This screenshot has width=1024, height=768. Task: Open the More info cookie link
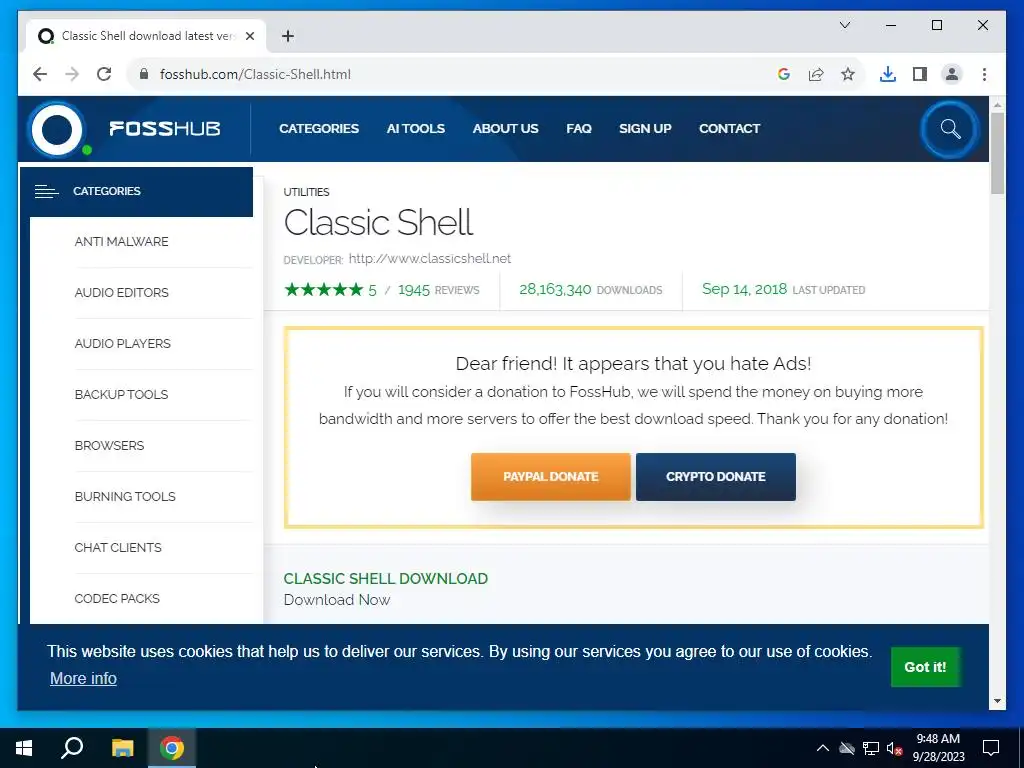pyautogui.click(x=83, y=679)
